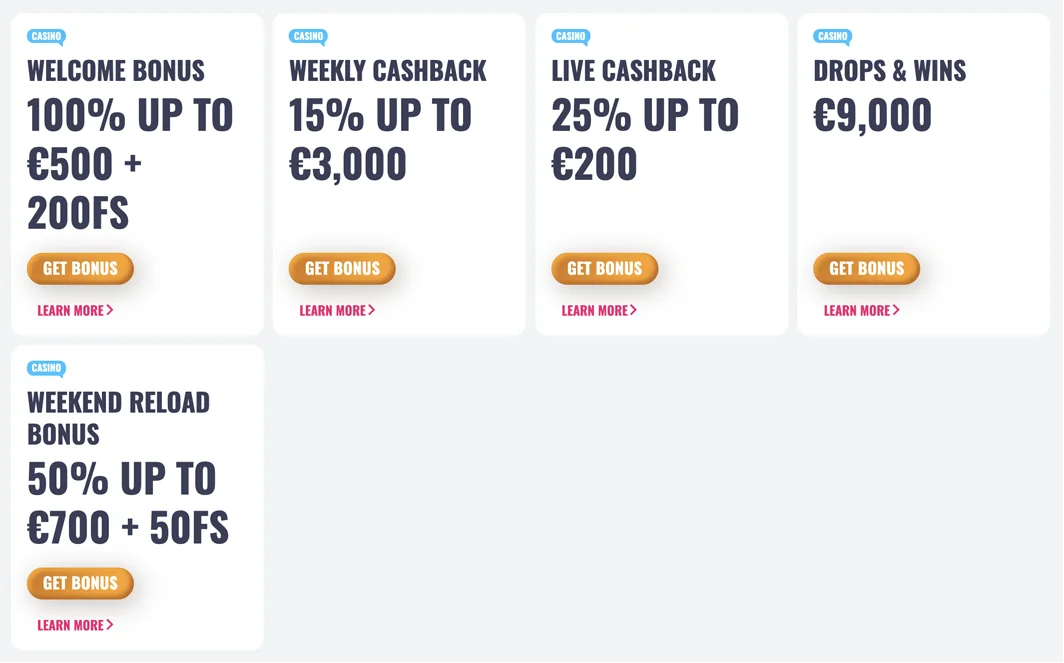Screen dimensions: 1064x663
Task: Open Learn More under Drops & Wins
Action: (x=862, y=310)
